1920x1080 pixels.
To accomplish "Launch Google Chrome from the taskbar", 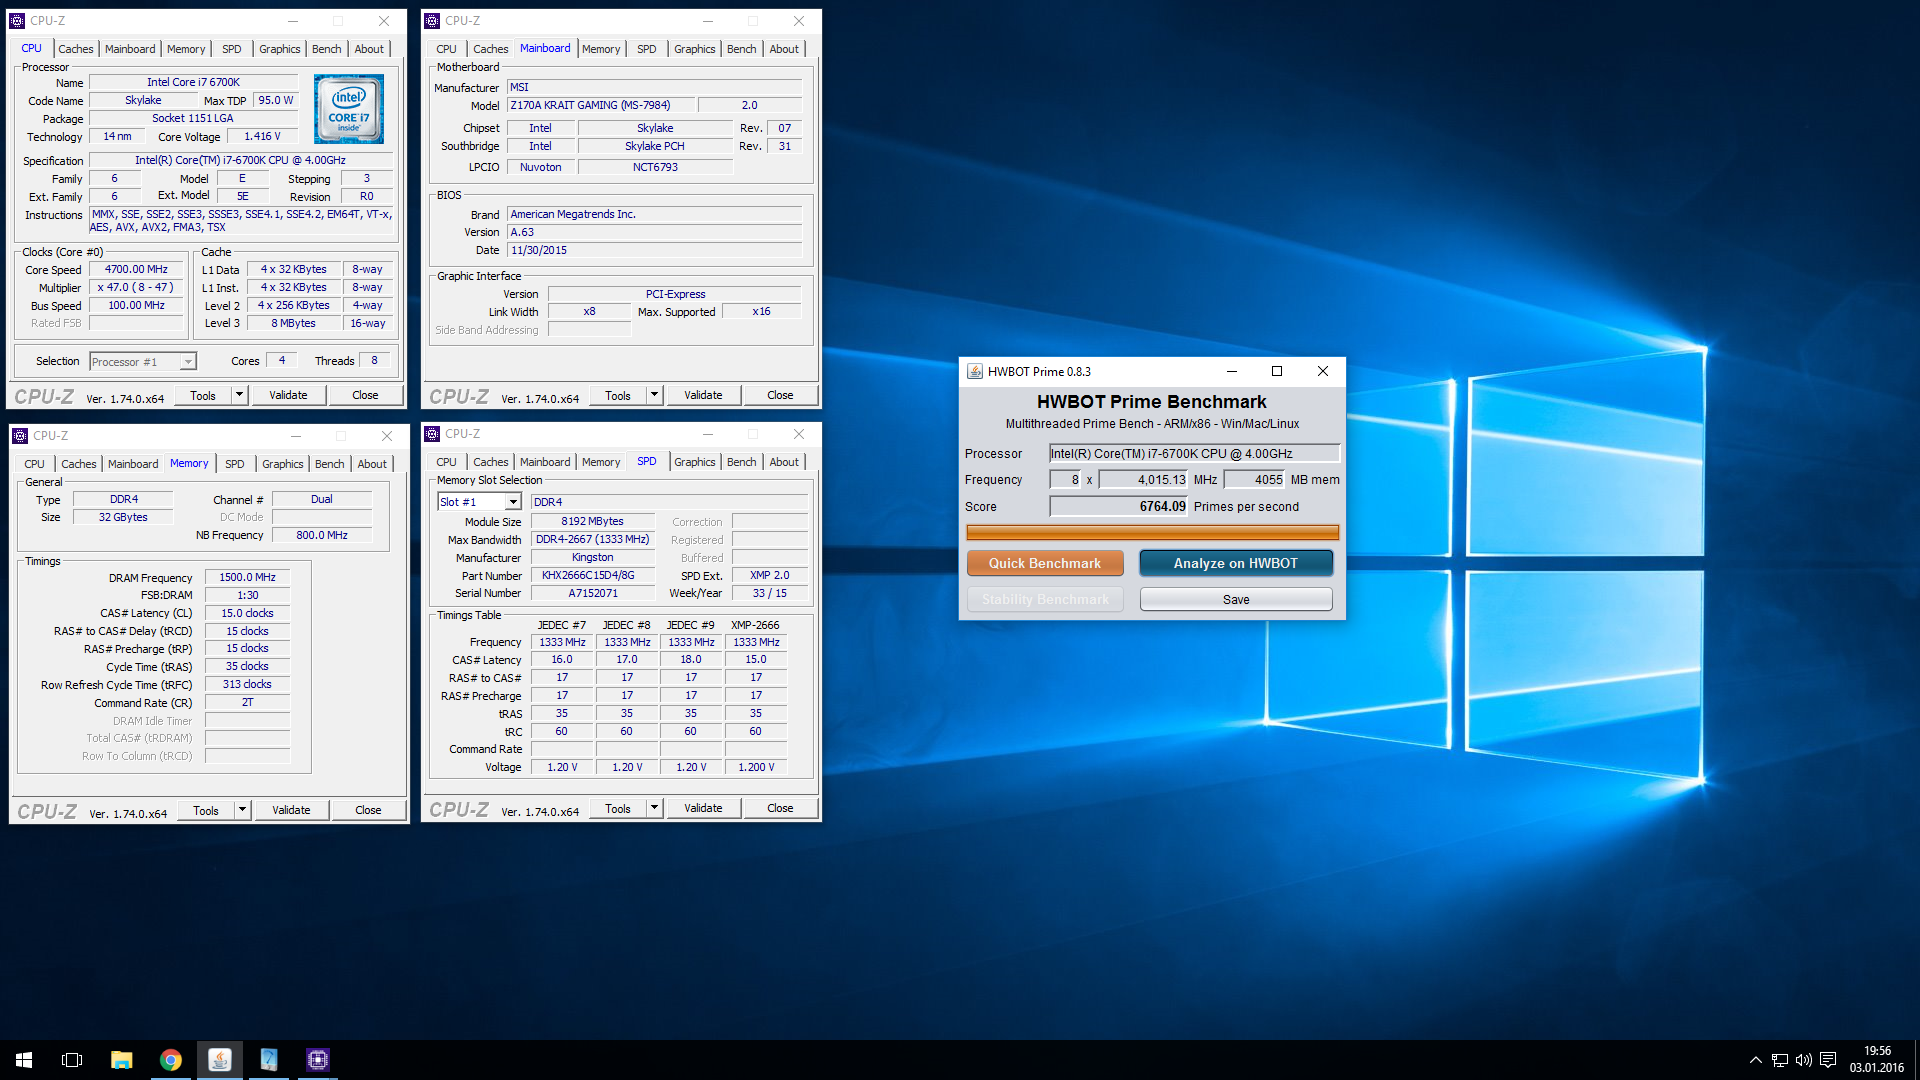I will tap(171, 1060).
